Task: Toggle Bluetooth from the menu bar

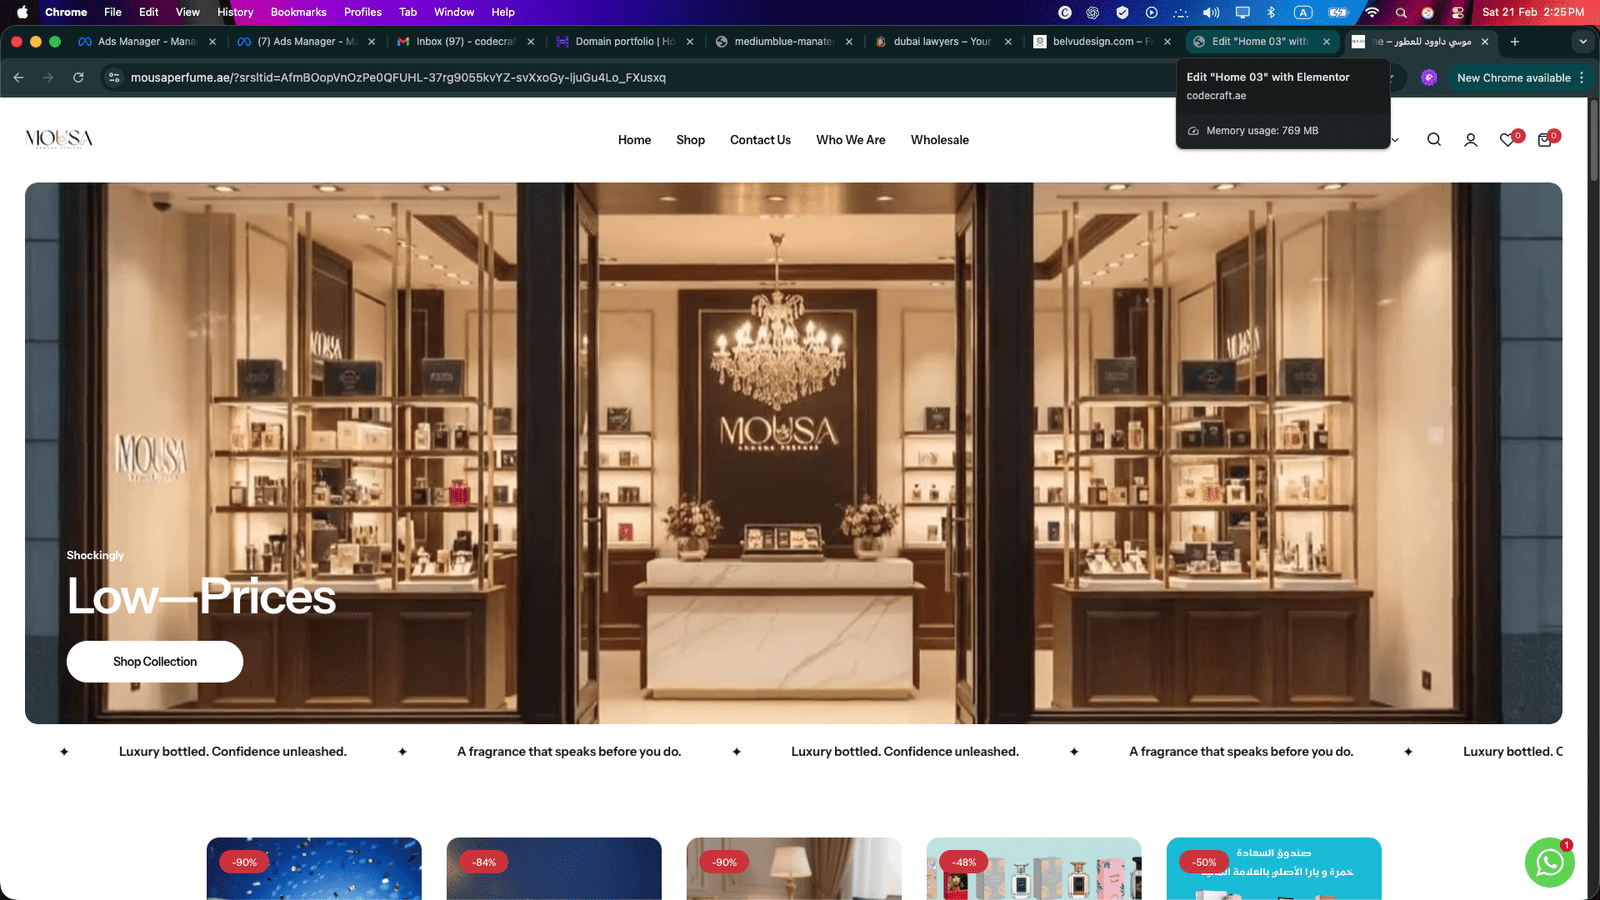Action: [1271, 12]
